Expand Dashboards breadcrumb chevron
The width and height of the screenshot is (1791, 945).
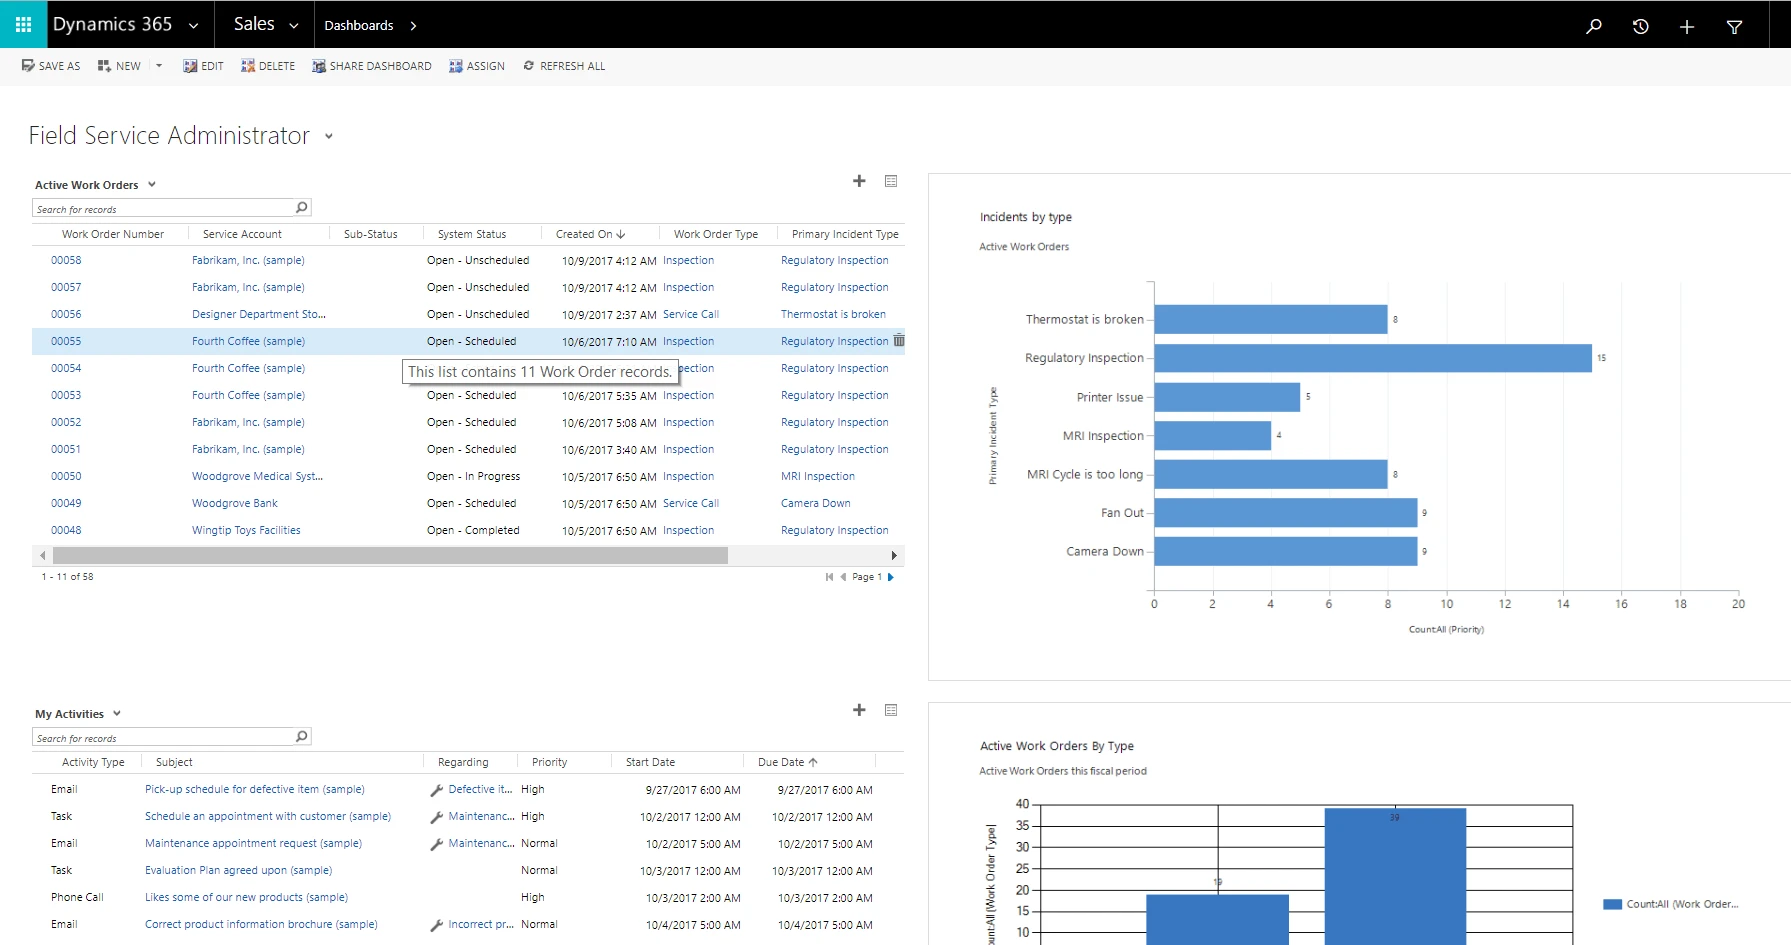(x=413, y=26)
